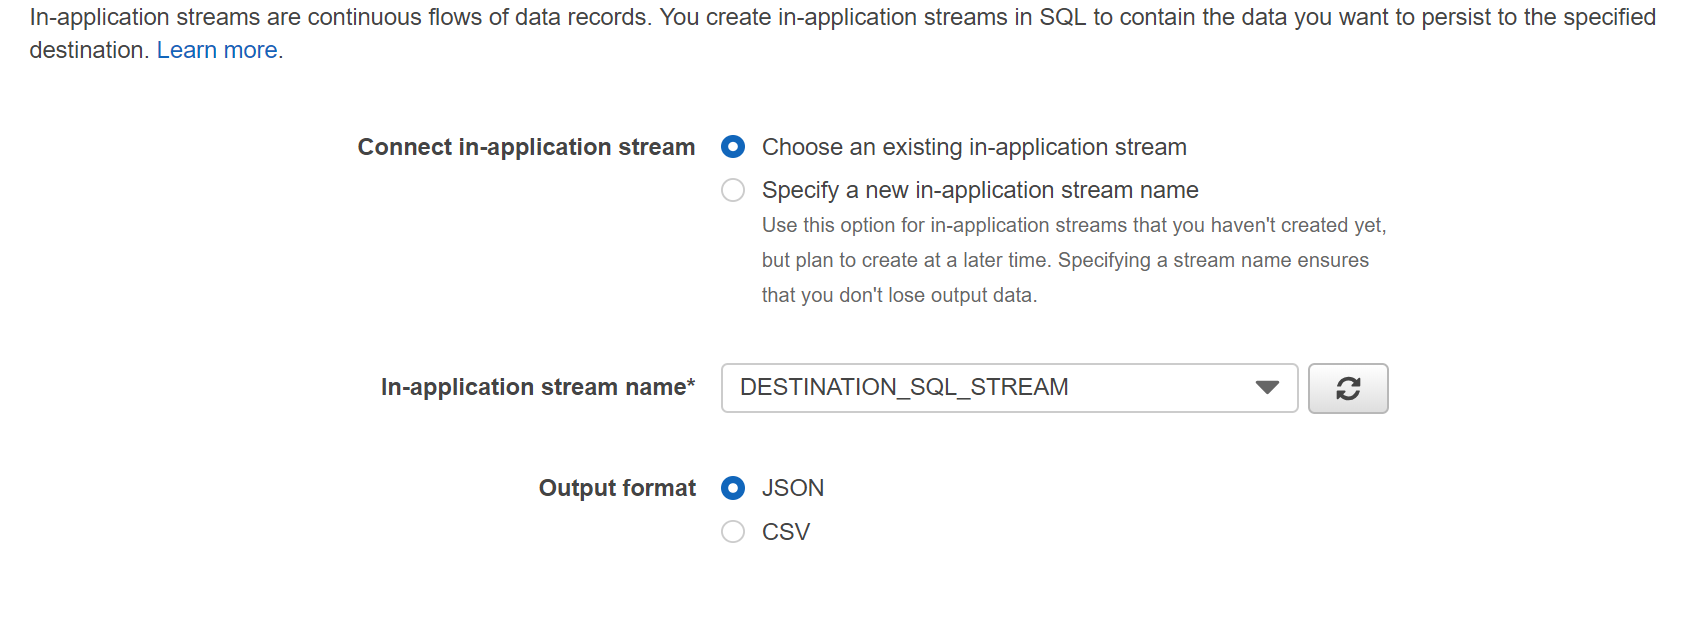1688x635 pixels.
Task: Click the CSV option label text
Action: point(786,532)
